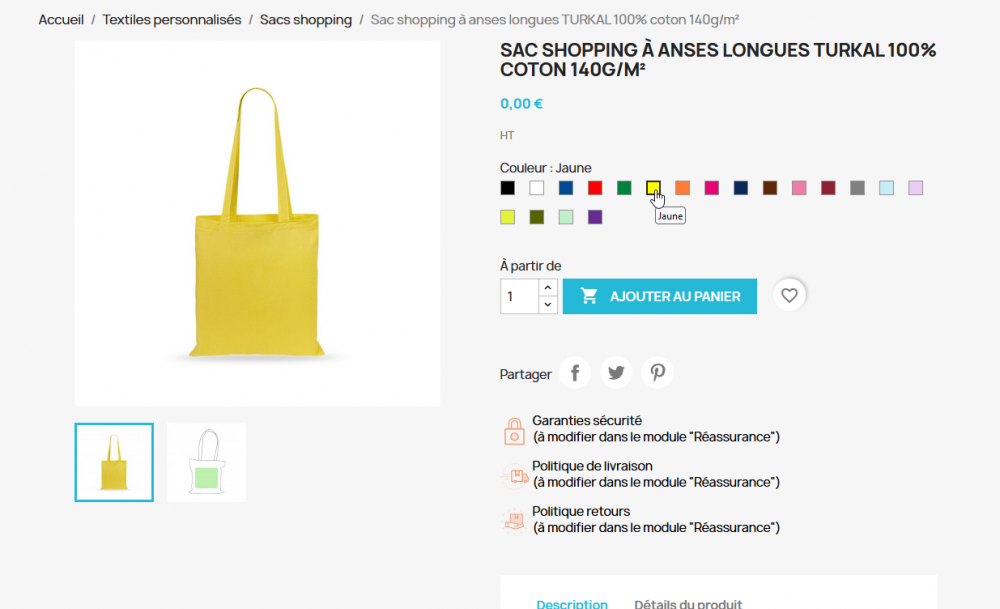
Task: Increase quantity with up arrow
Action: [548, 288]
